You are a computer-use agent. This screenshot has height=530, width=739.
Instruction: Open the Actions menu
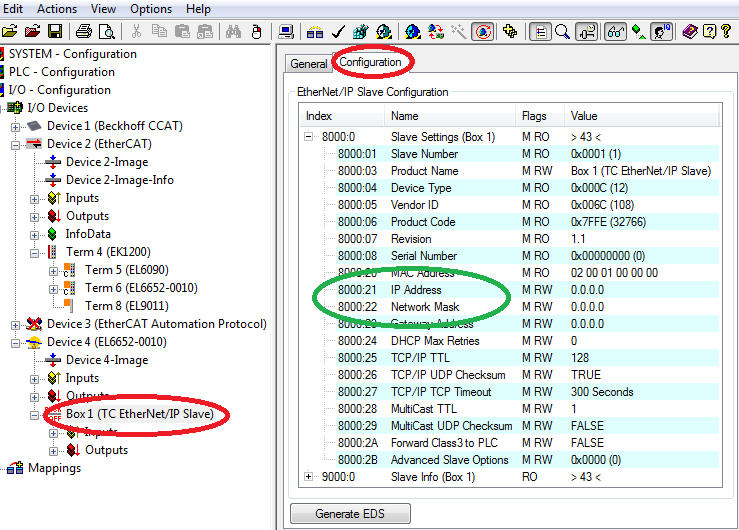(x=57, y=9)
